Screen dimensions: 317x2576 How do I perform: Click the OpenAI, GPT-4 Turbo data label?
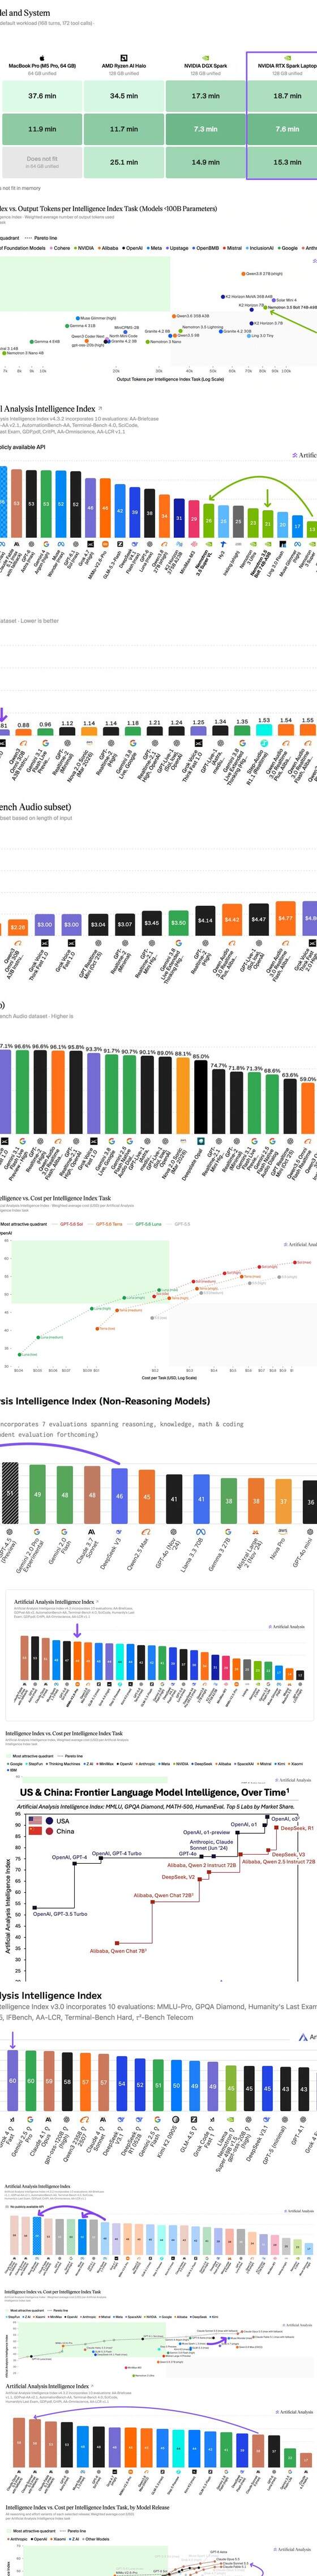[x=117, y=1853]
